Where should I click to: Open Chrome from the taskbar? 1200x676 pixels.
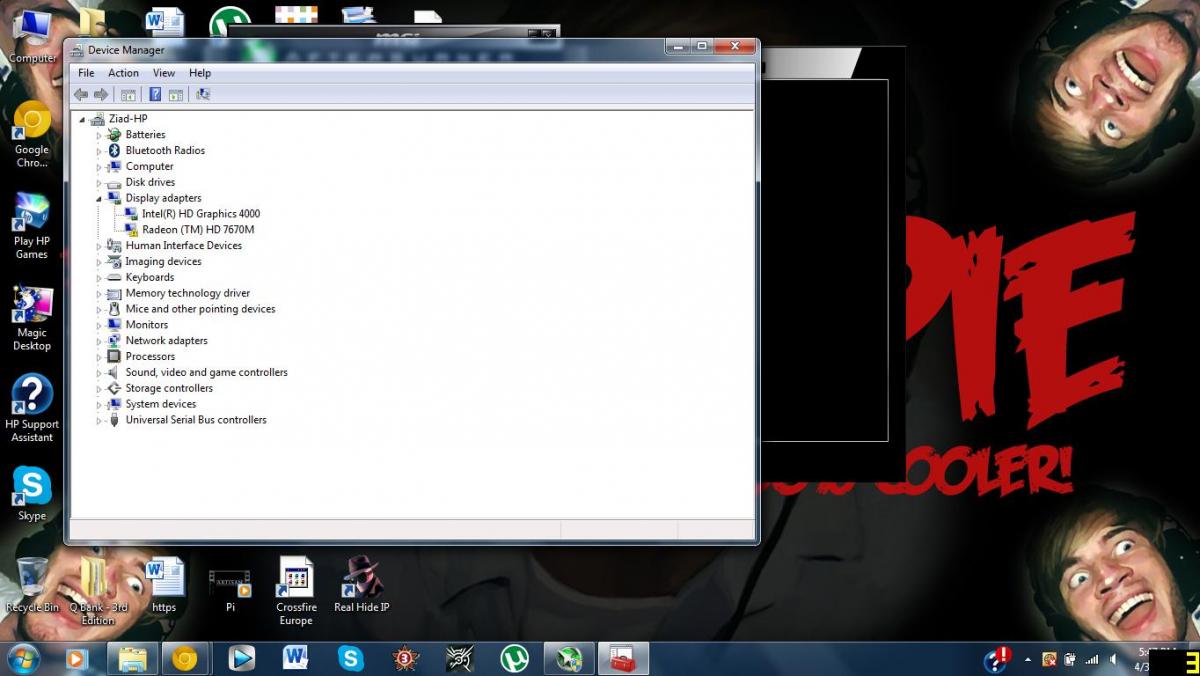[x=184, y=659]
